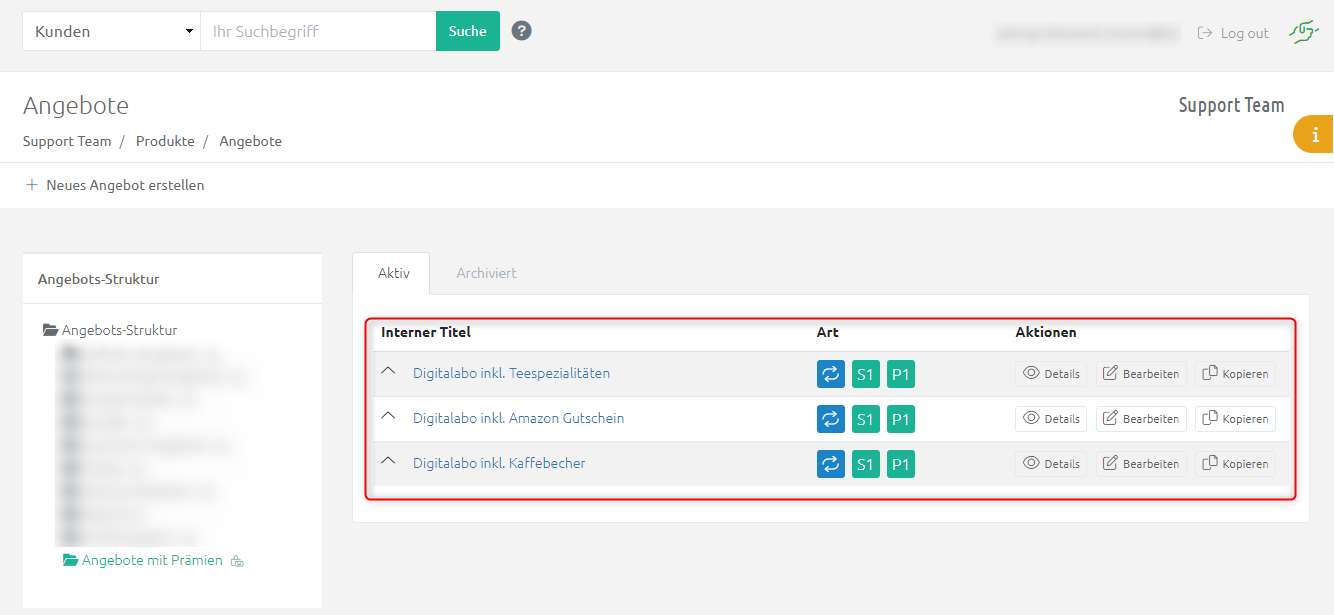Click the gift icon beside Angebote mit Prämien
Viewport: 1334px width, 615px height.
(237, 561)
